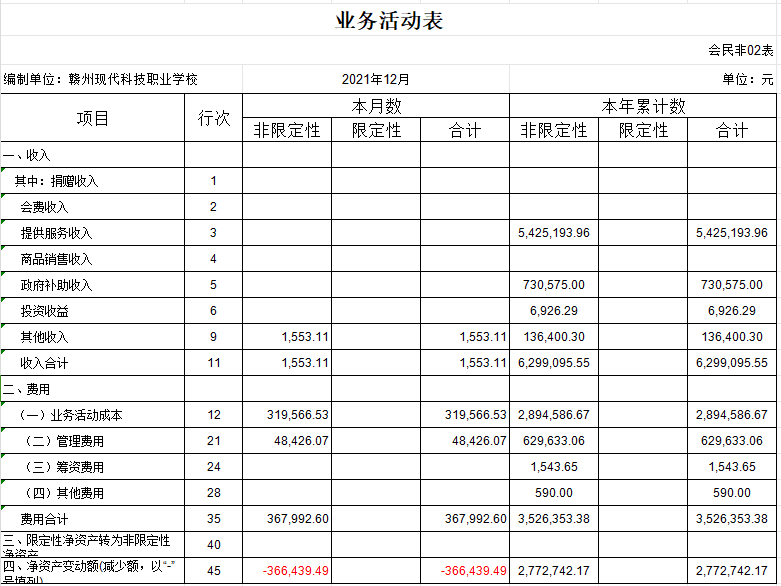
Task: Click the red -366,439.49 in 本月数 合计
Action: click(474, 571)
